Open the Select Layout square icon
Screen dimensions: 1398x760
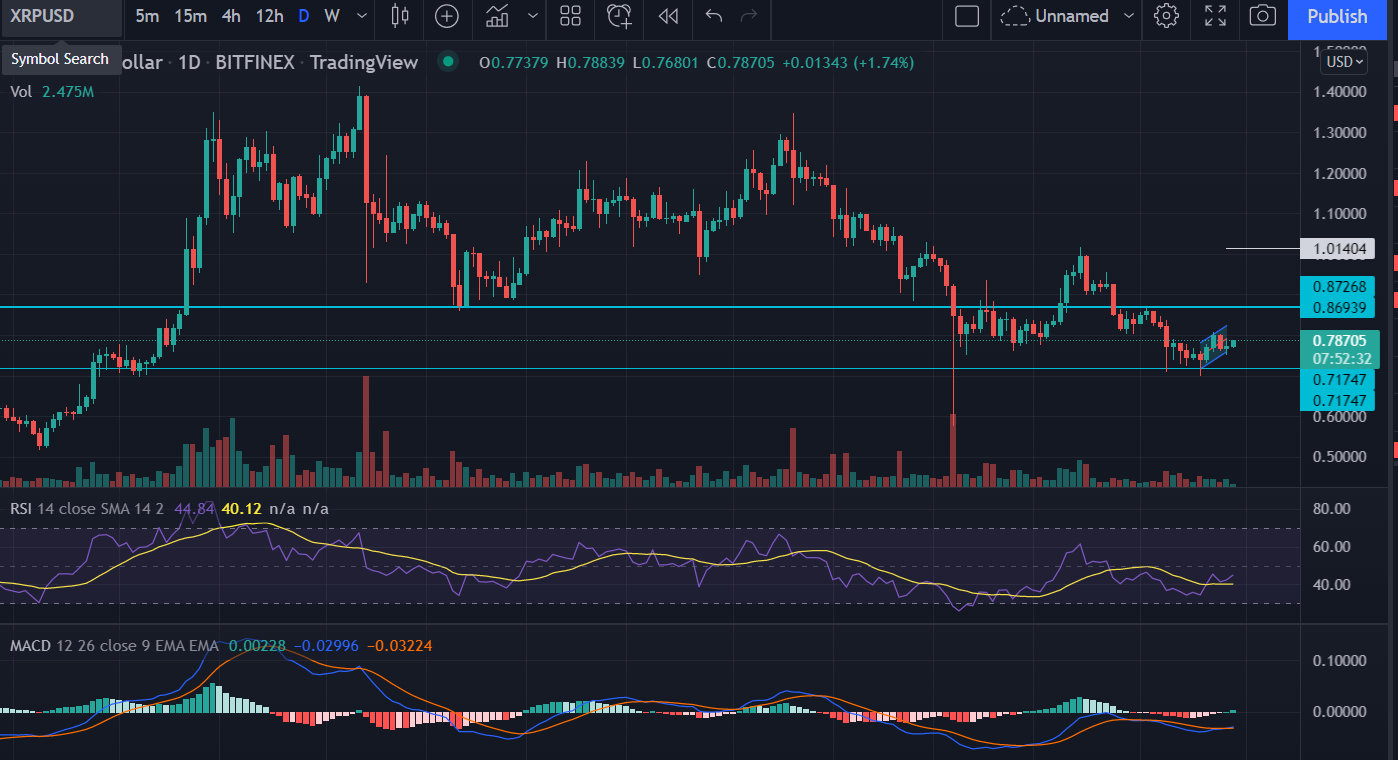pyautogui.click(x=966, y=16)
